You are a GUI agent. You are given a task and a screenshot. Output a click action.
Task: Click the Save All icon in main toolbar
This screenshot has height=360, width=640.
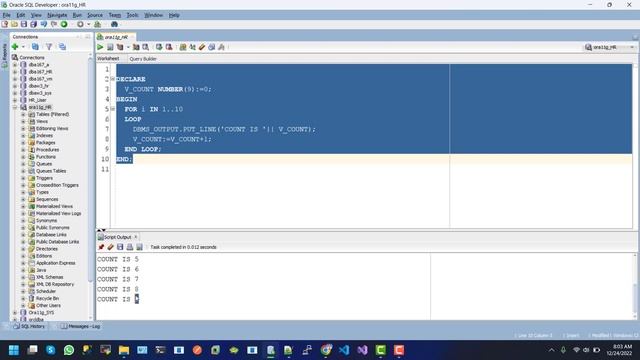[33, 24]
